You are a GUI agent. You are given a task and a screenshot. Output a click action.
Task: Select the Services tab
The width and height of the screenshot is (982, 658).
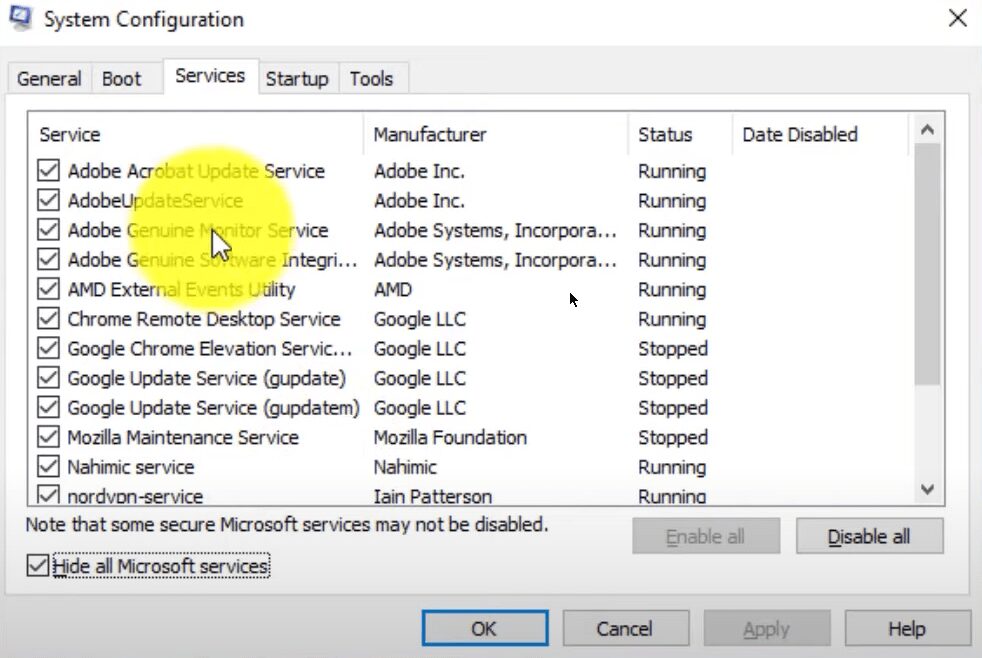pos(210,76)
